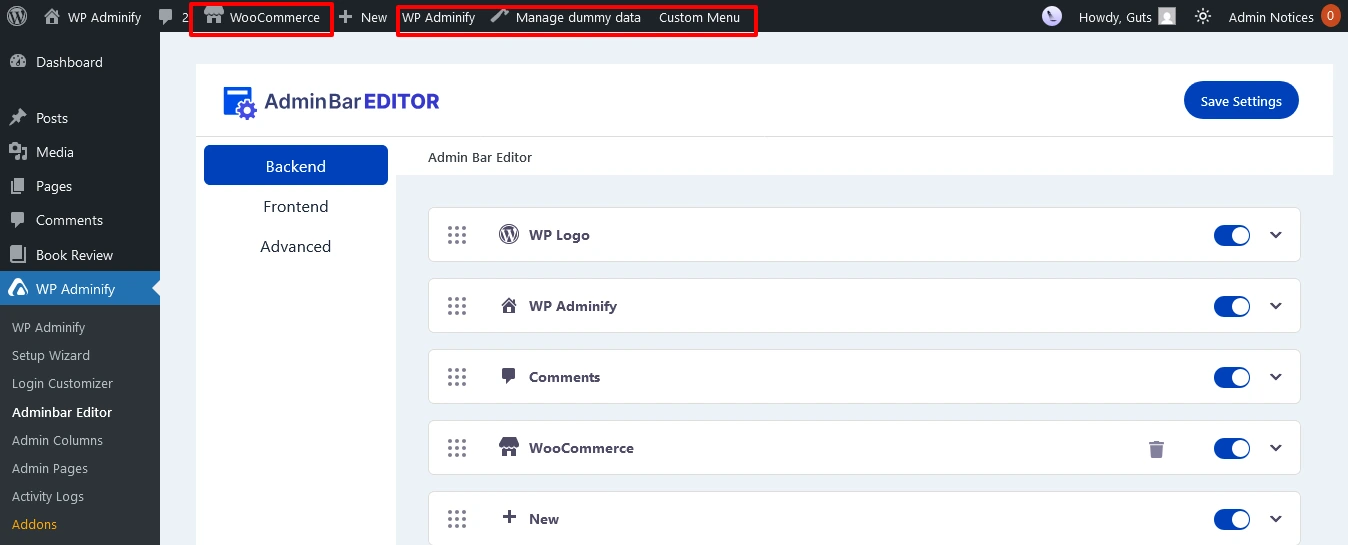Image resolution: width=1348 pixels, height=545 pixels.
Task: Expand the WooCommerce row chevron
Action: (x=1275, y=448)
